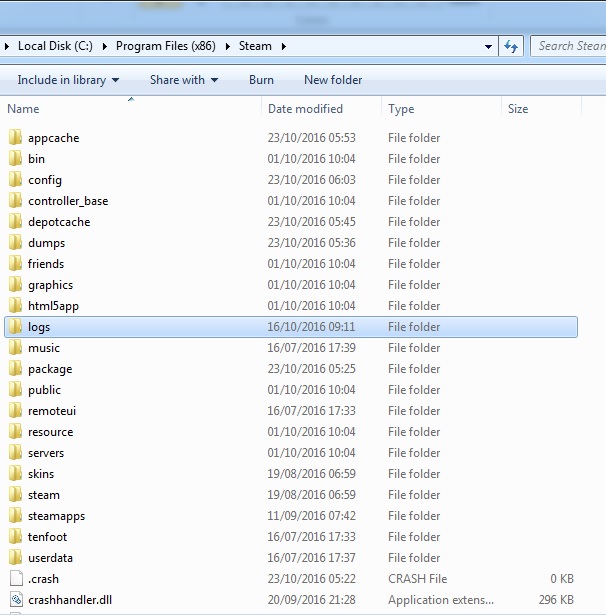
Task: Click the crashhandler.dll file icon
Action: pyautogui.click(x=16, y=599)
